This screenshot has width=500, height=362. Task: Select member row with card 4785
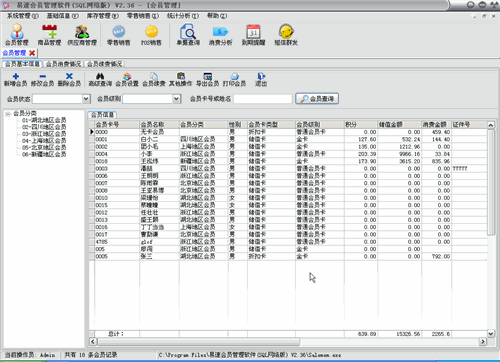288,242
